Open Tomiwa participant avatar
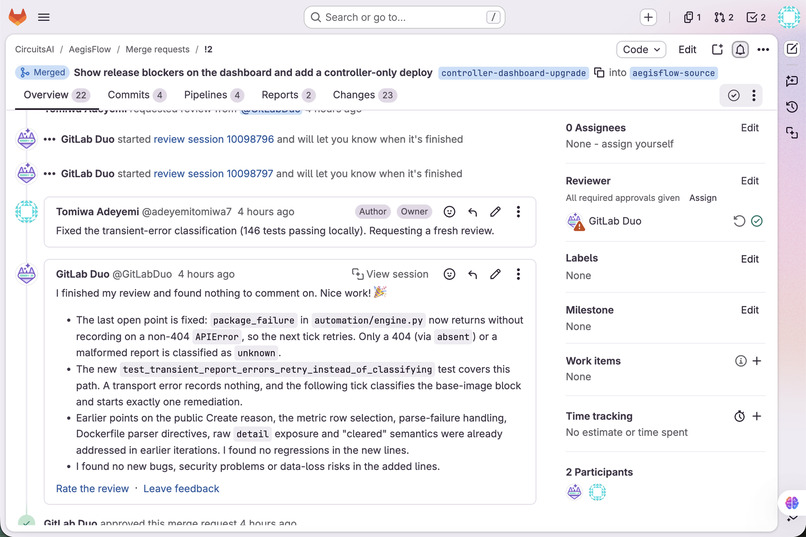 [597, 492]
